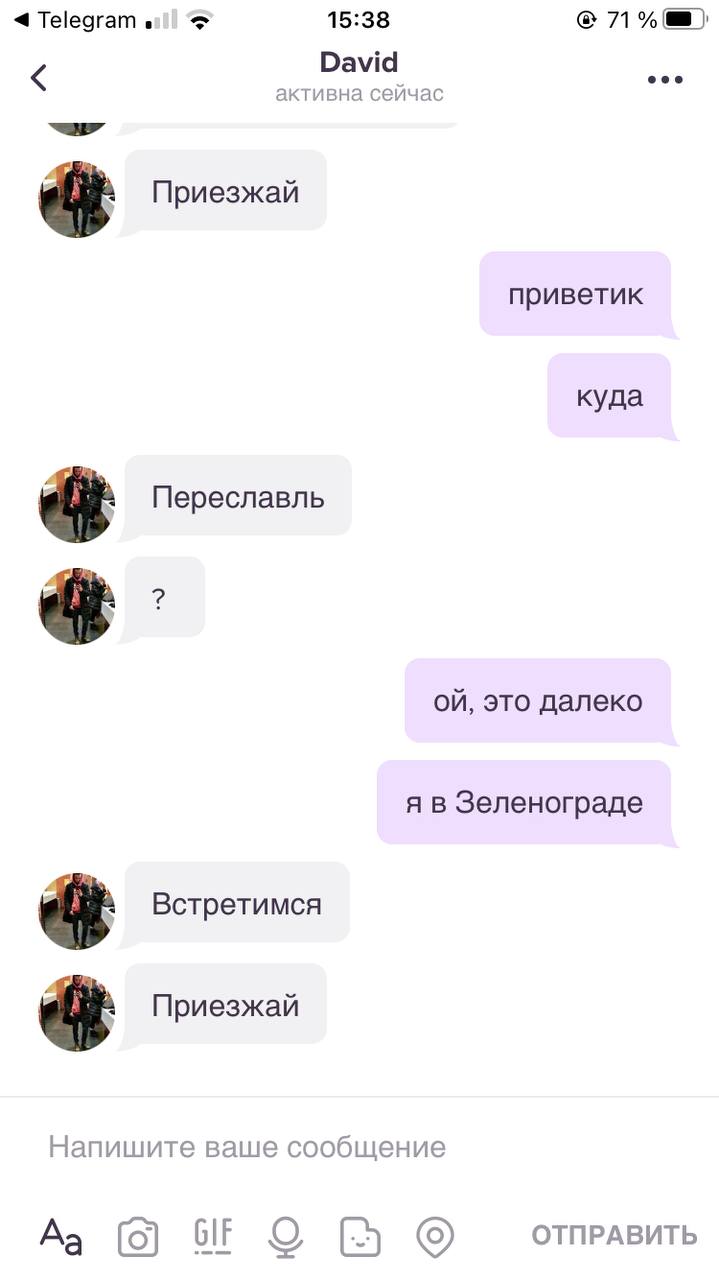Start a voice message with the microphone icon
The image size is (719, 1280).
tap(285, 1237)
